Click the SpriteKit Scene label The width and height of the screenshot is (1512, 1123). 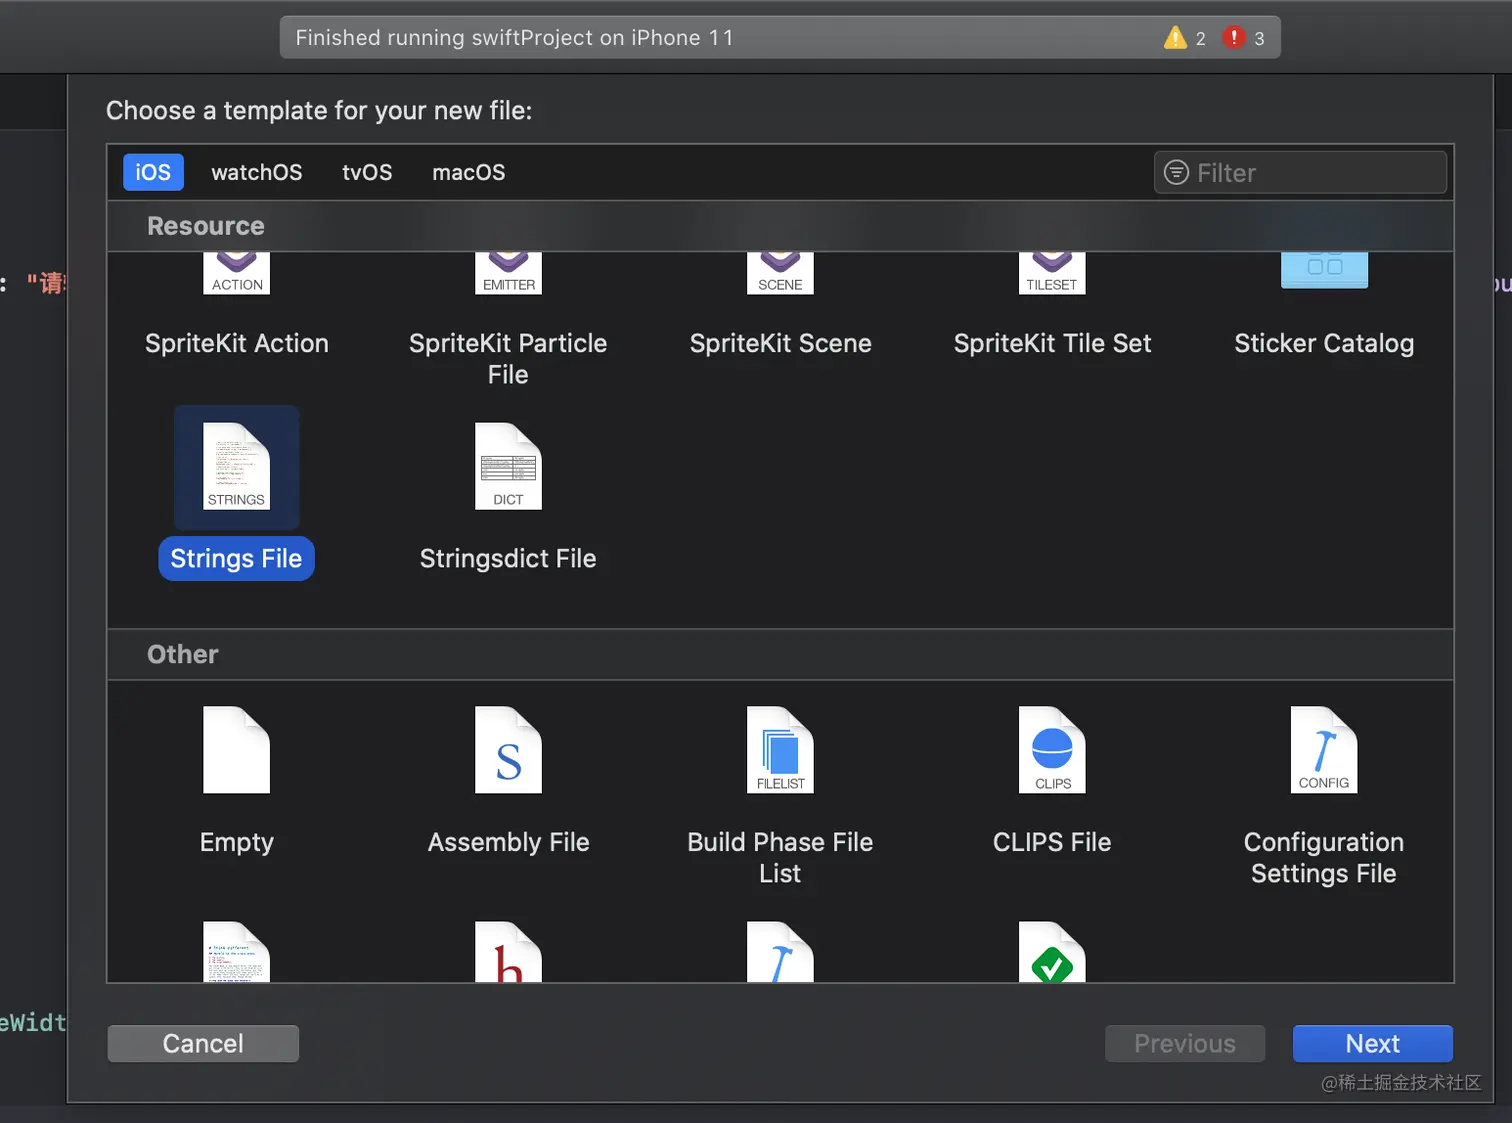[x=780, y=343]
